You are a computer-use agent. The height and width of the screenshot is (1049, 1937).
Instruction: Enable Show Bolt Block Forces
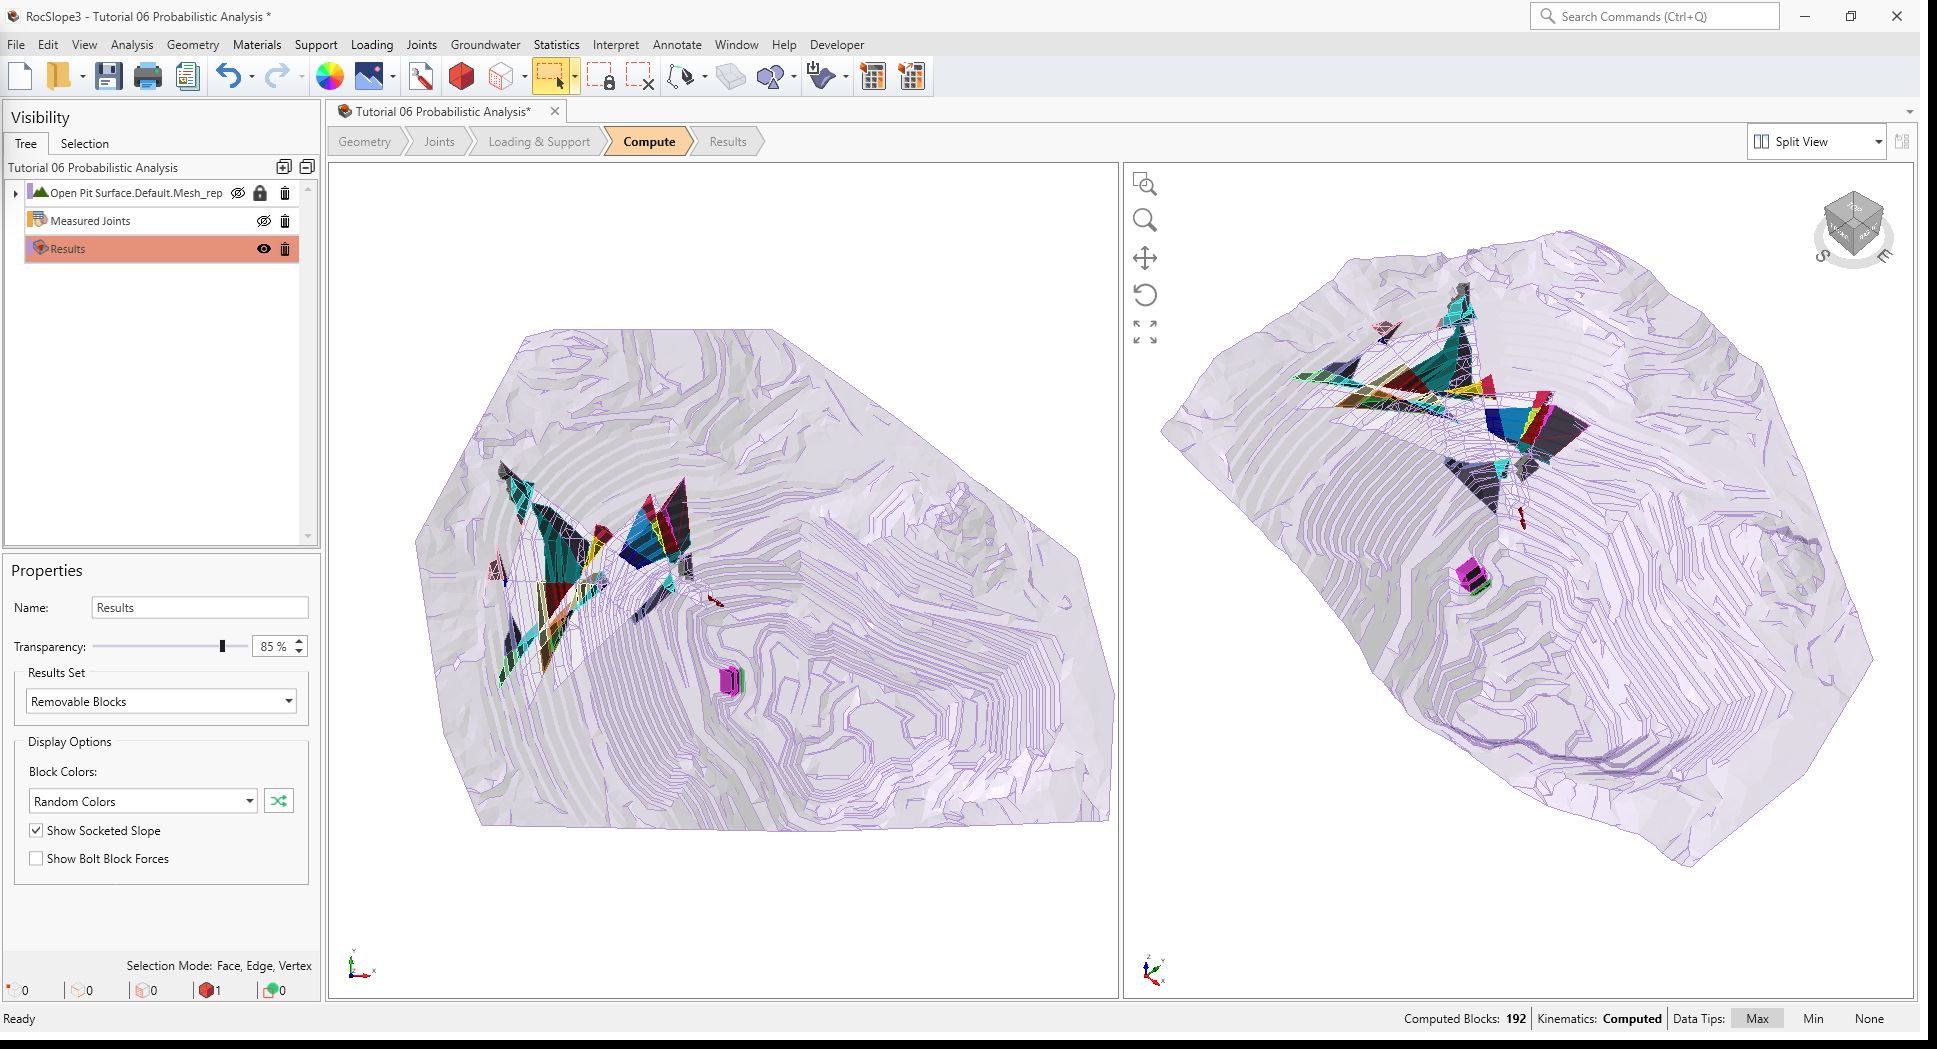36,858
